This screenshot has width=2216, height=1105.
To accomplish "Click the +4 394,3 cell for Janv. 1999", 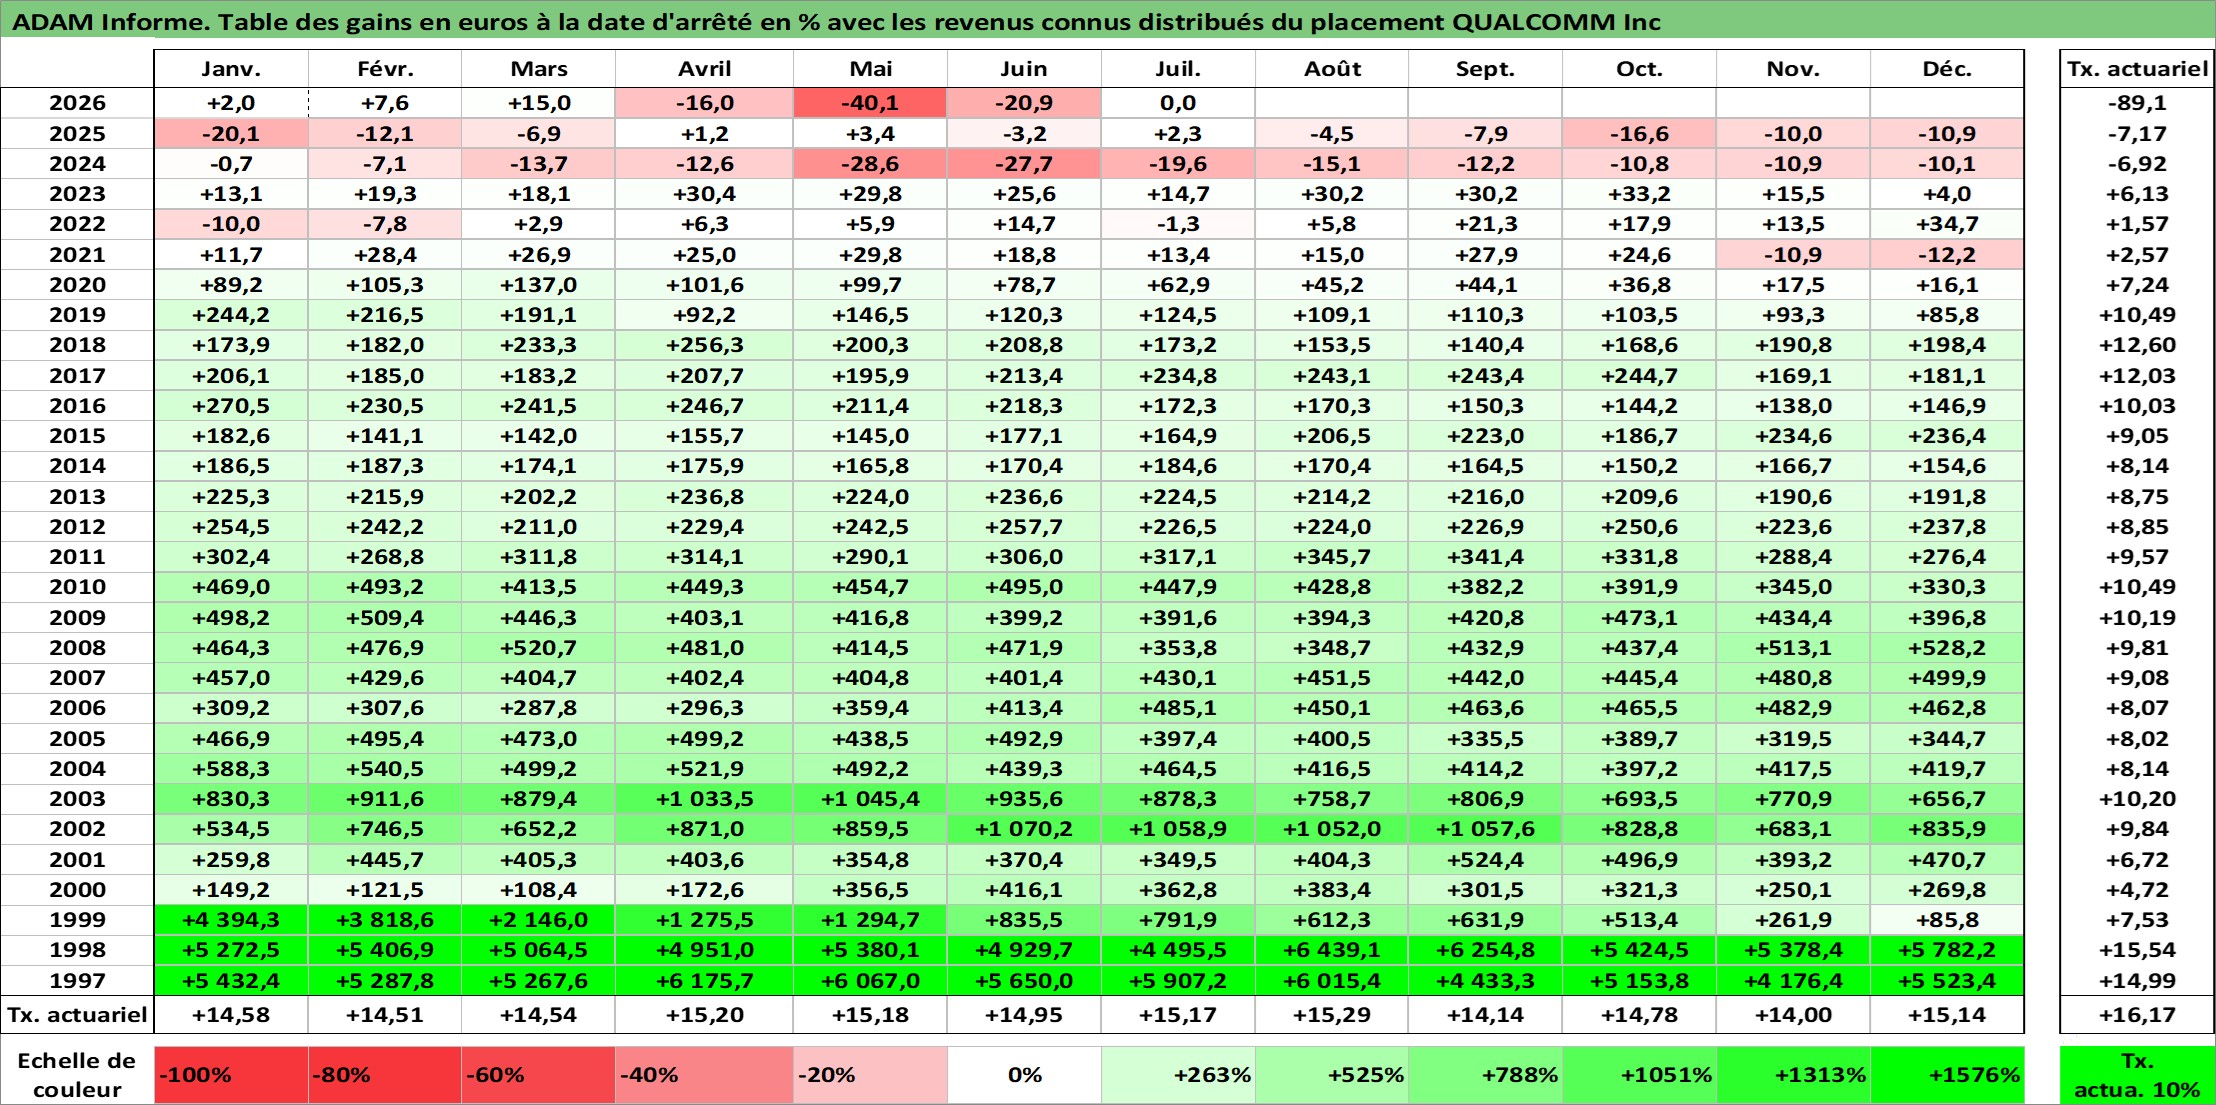I will (x=231, y=920).
